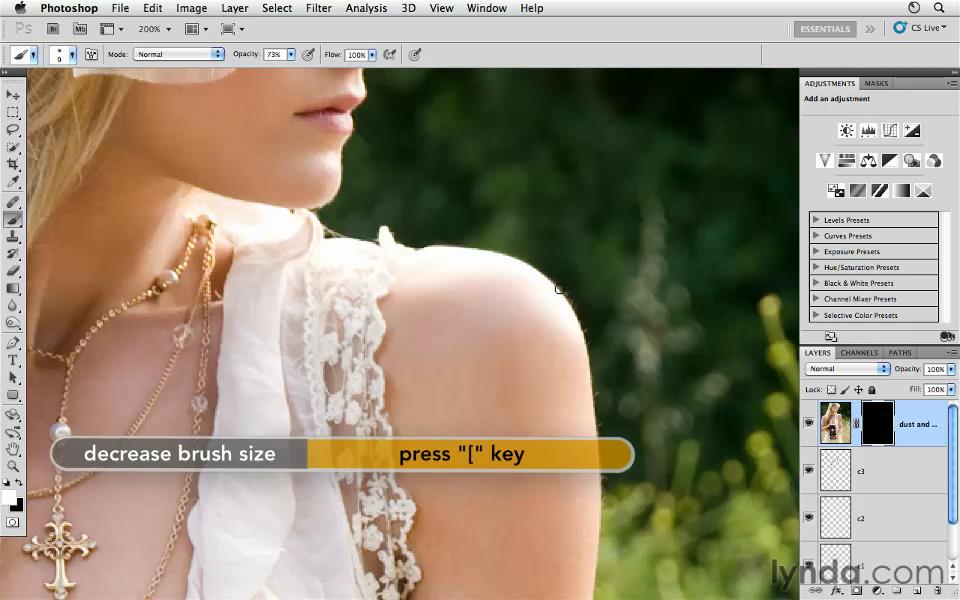
Task: Add a Brightness/Contrast adjustment
Action: pos(847,130)
